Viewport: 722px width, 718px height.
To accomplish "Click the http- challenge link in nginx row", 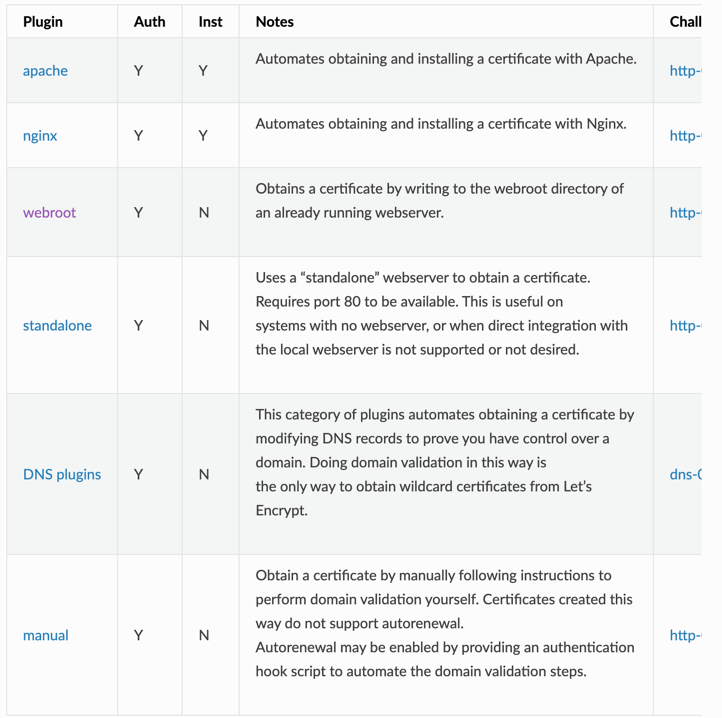I will (685, 136).
